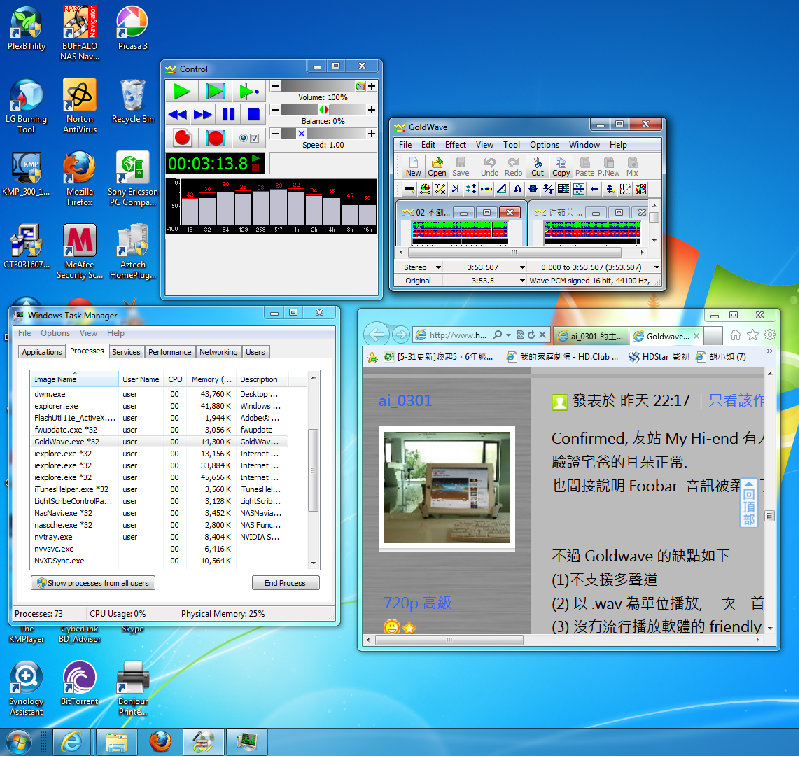Click the fade triangle effect icon in GoldWave
The width and height of the screenshot is (799, 757).
(x=501, y=189)
